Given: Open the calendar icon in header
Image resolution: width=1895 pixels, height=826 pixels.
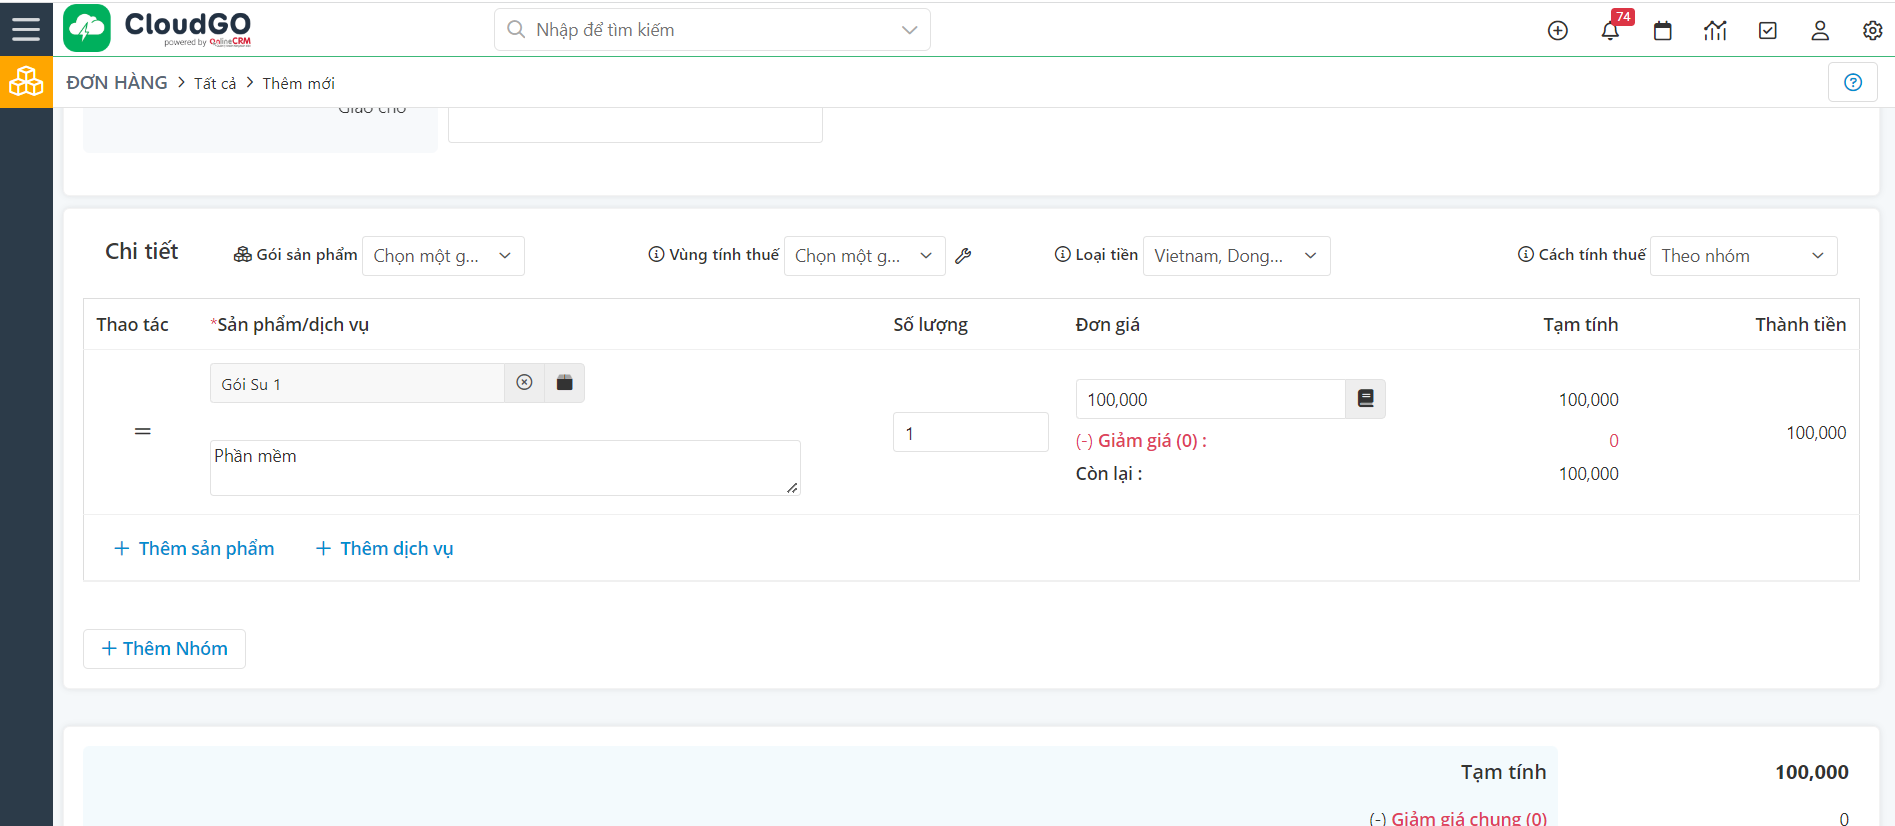Looking at the screenshot, I should 1662,31.
